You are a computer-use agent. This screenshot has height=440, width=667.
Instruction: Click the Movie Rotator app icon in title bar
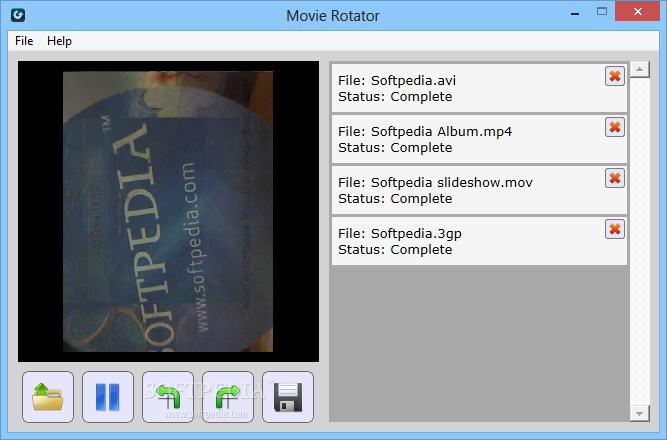(18, 15)
